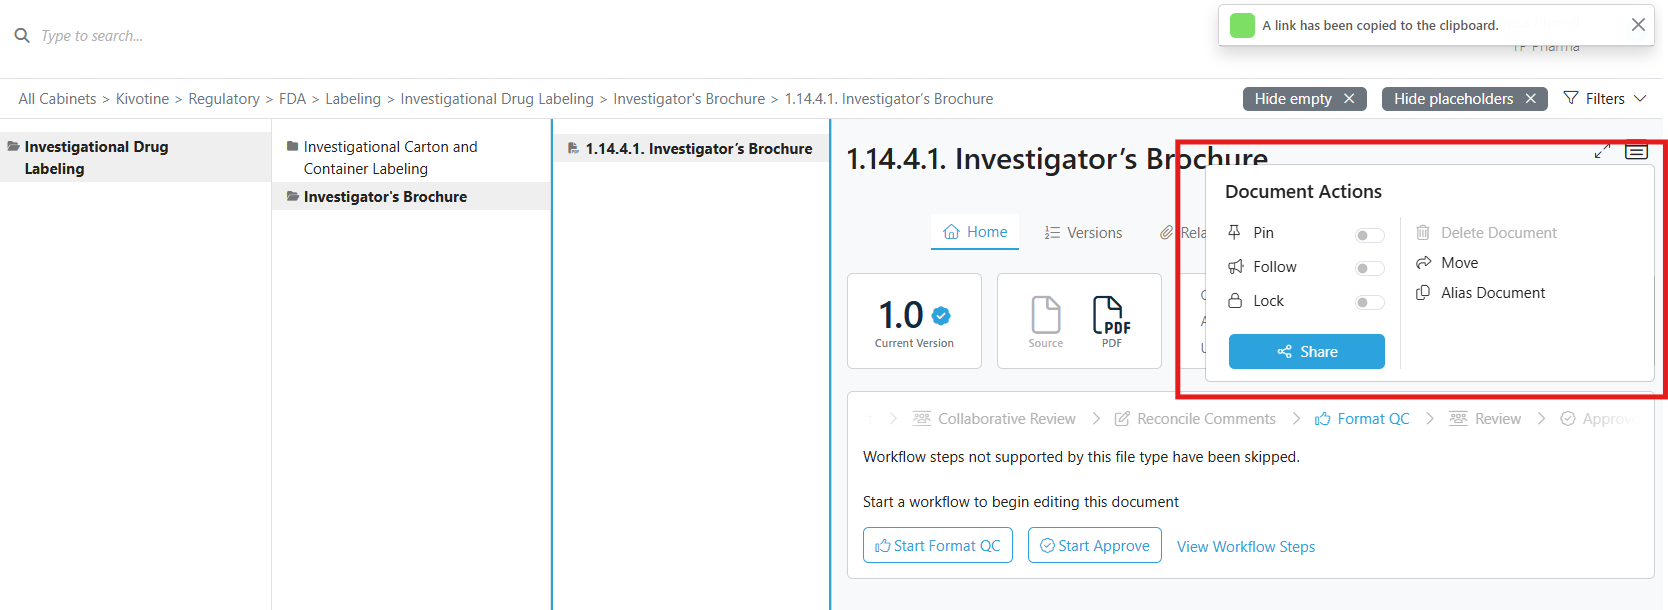The image size is (1668, 610).
Task: Open View Workflow Steps link
Action: 1245,547
